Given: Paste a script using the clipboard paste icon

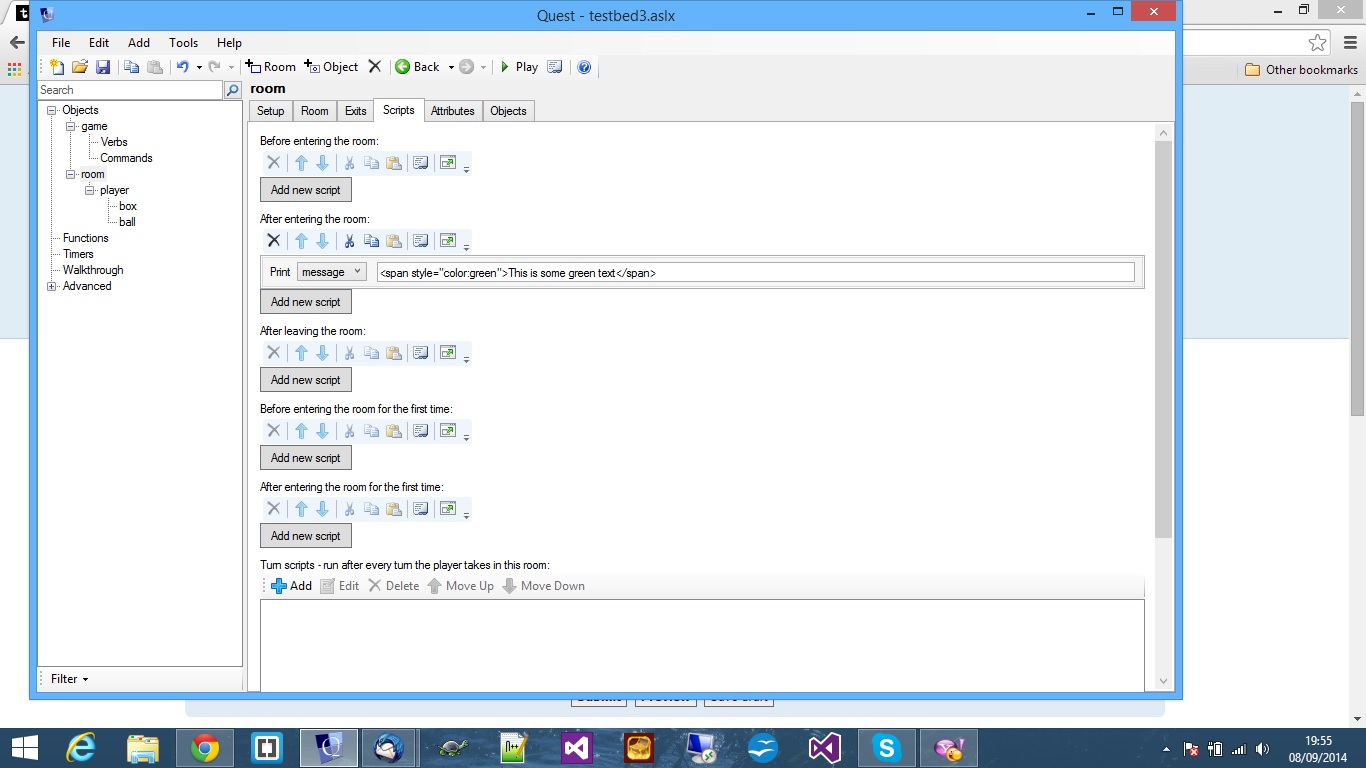Looking at the screenshot, I should (394, 240).
